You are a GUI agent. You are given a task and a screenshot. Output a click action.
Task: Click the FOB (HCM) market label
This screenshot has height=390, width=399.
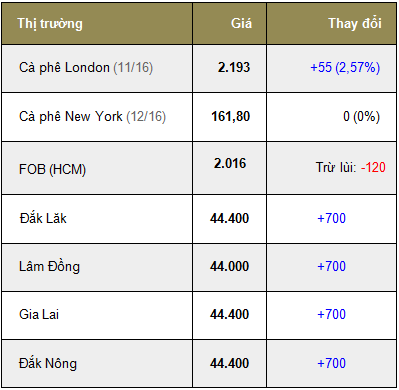tap(52, 169)
